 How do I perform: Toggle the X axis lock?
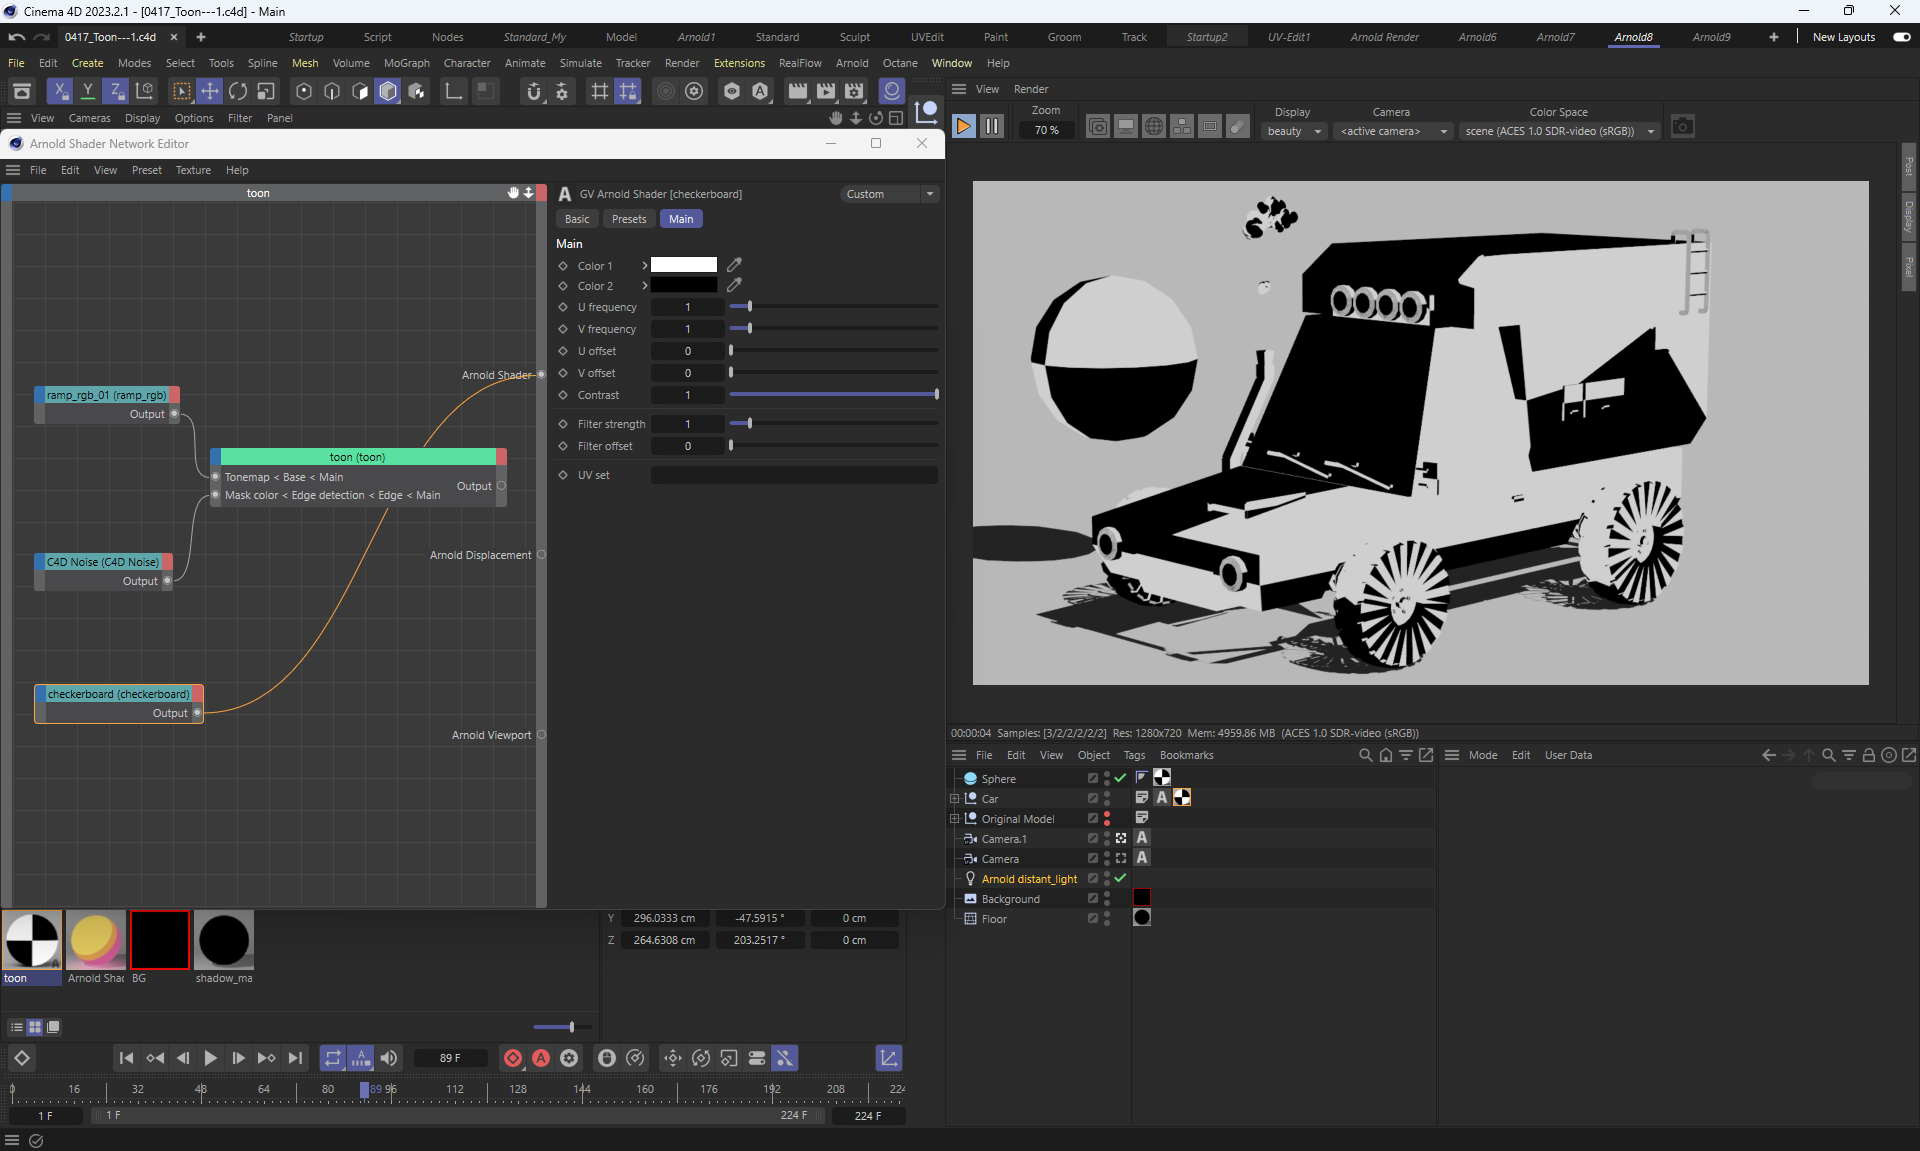click(60, 91)
